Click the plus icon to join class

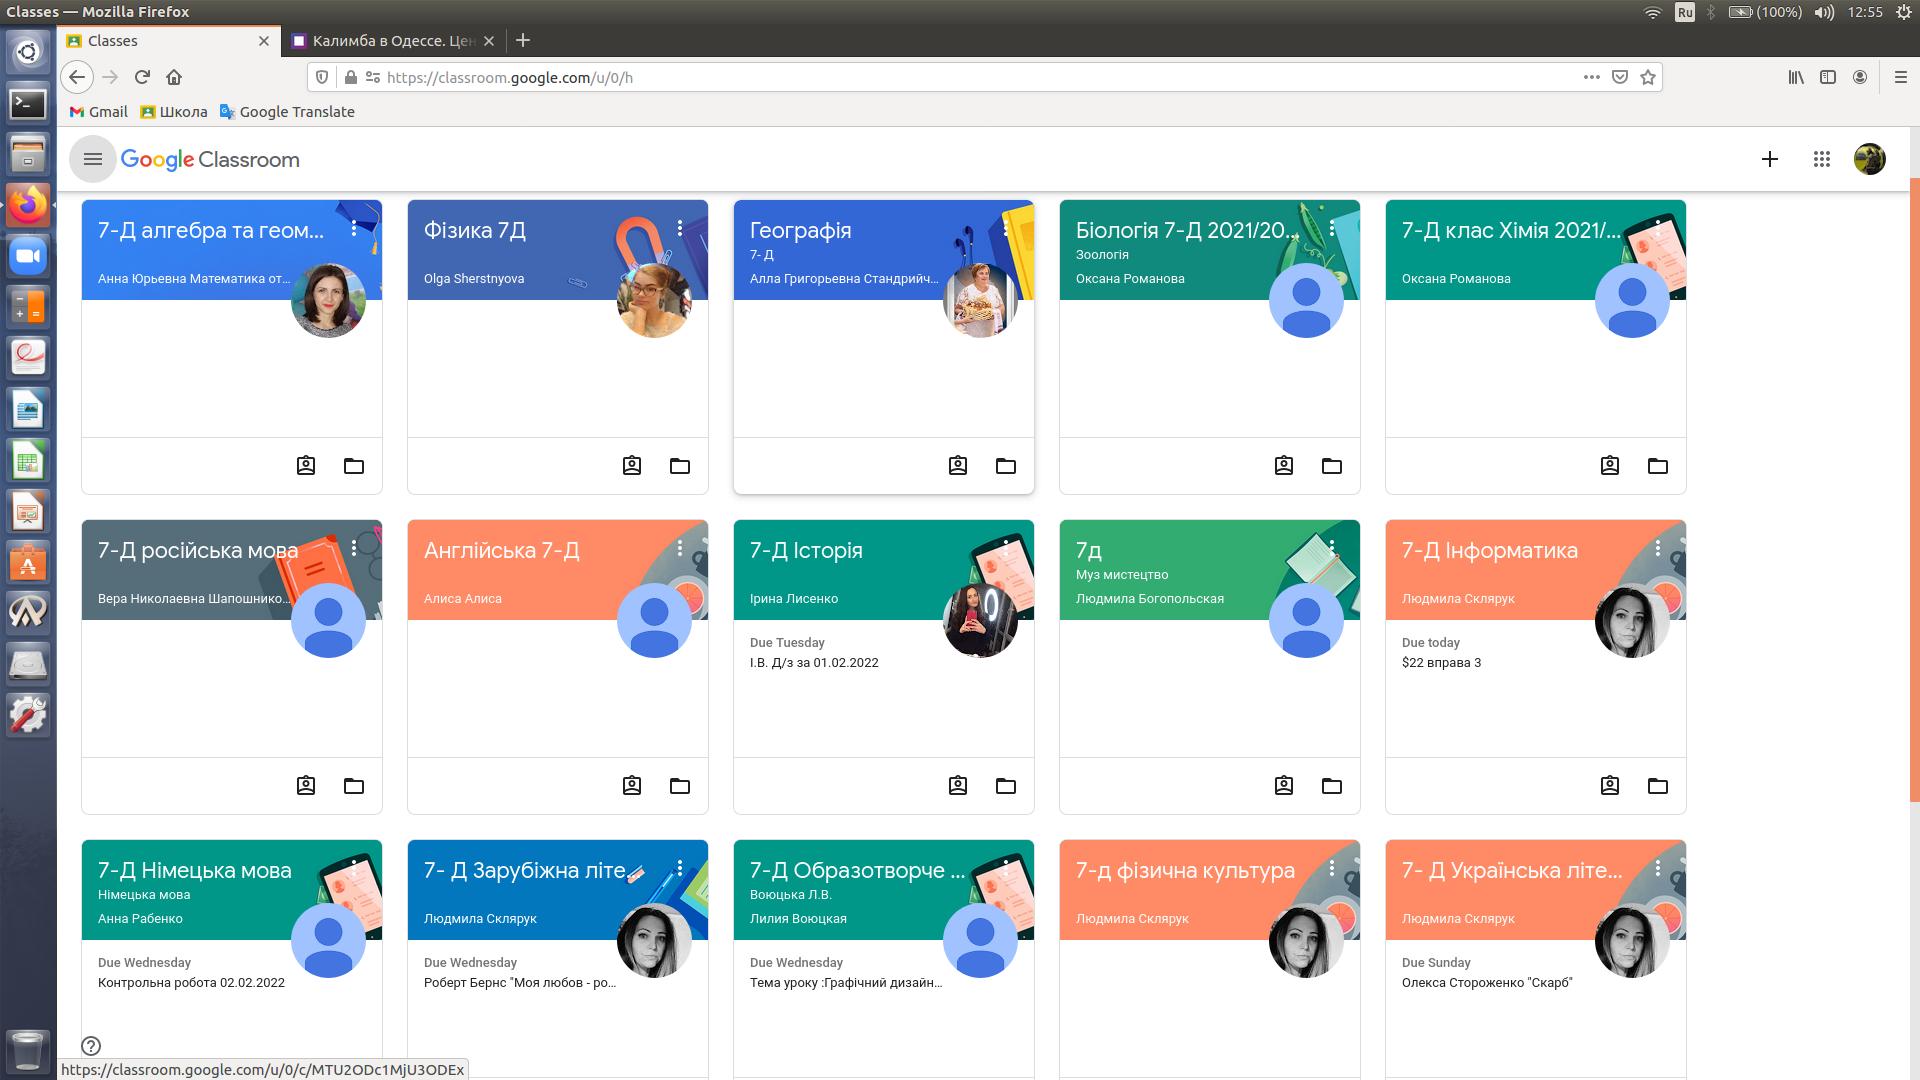coord(1770,159)
